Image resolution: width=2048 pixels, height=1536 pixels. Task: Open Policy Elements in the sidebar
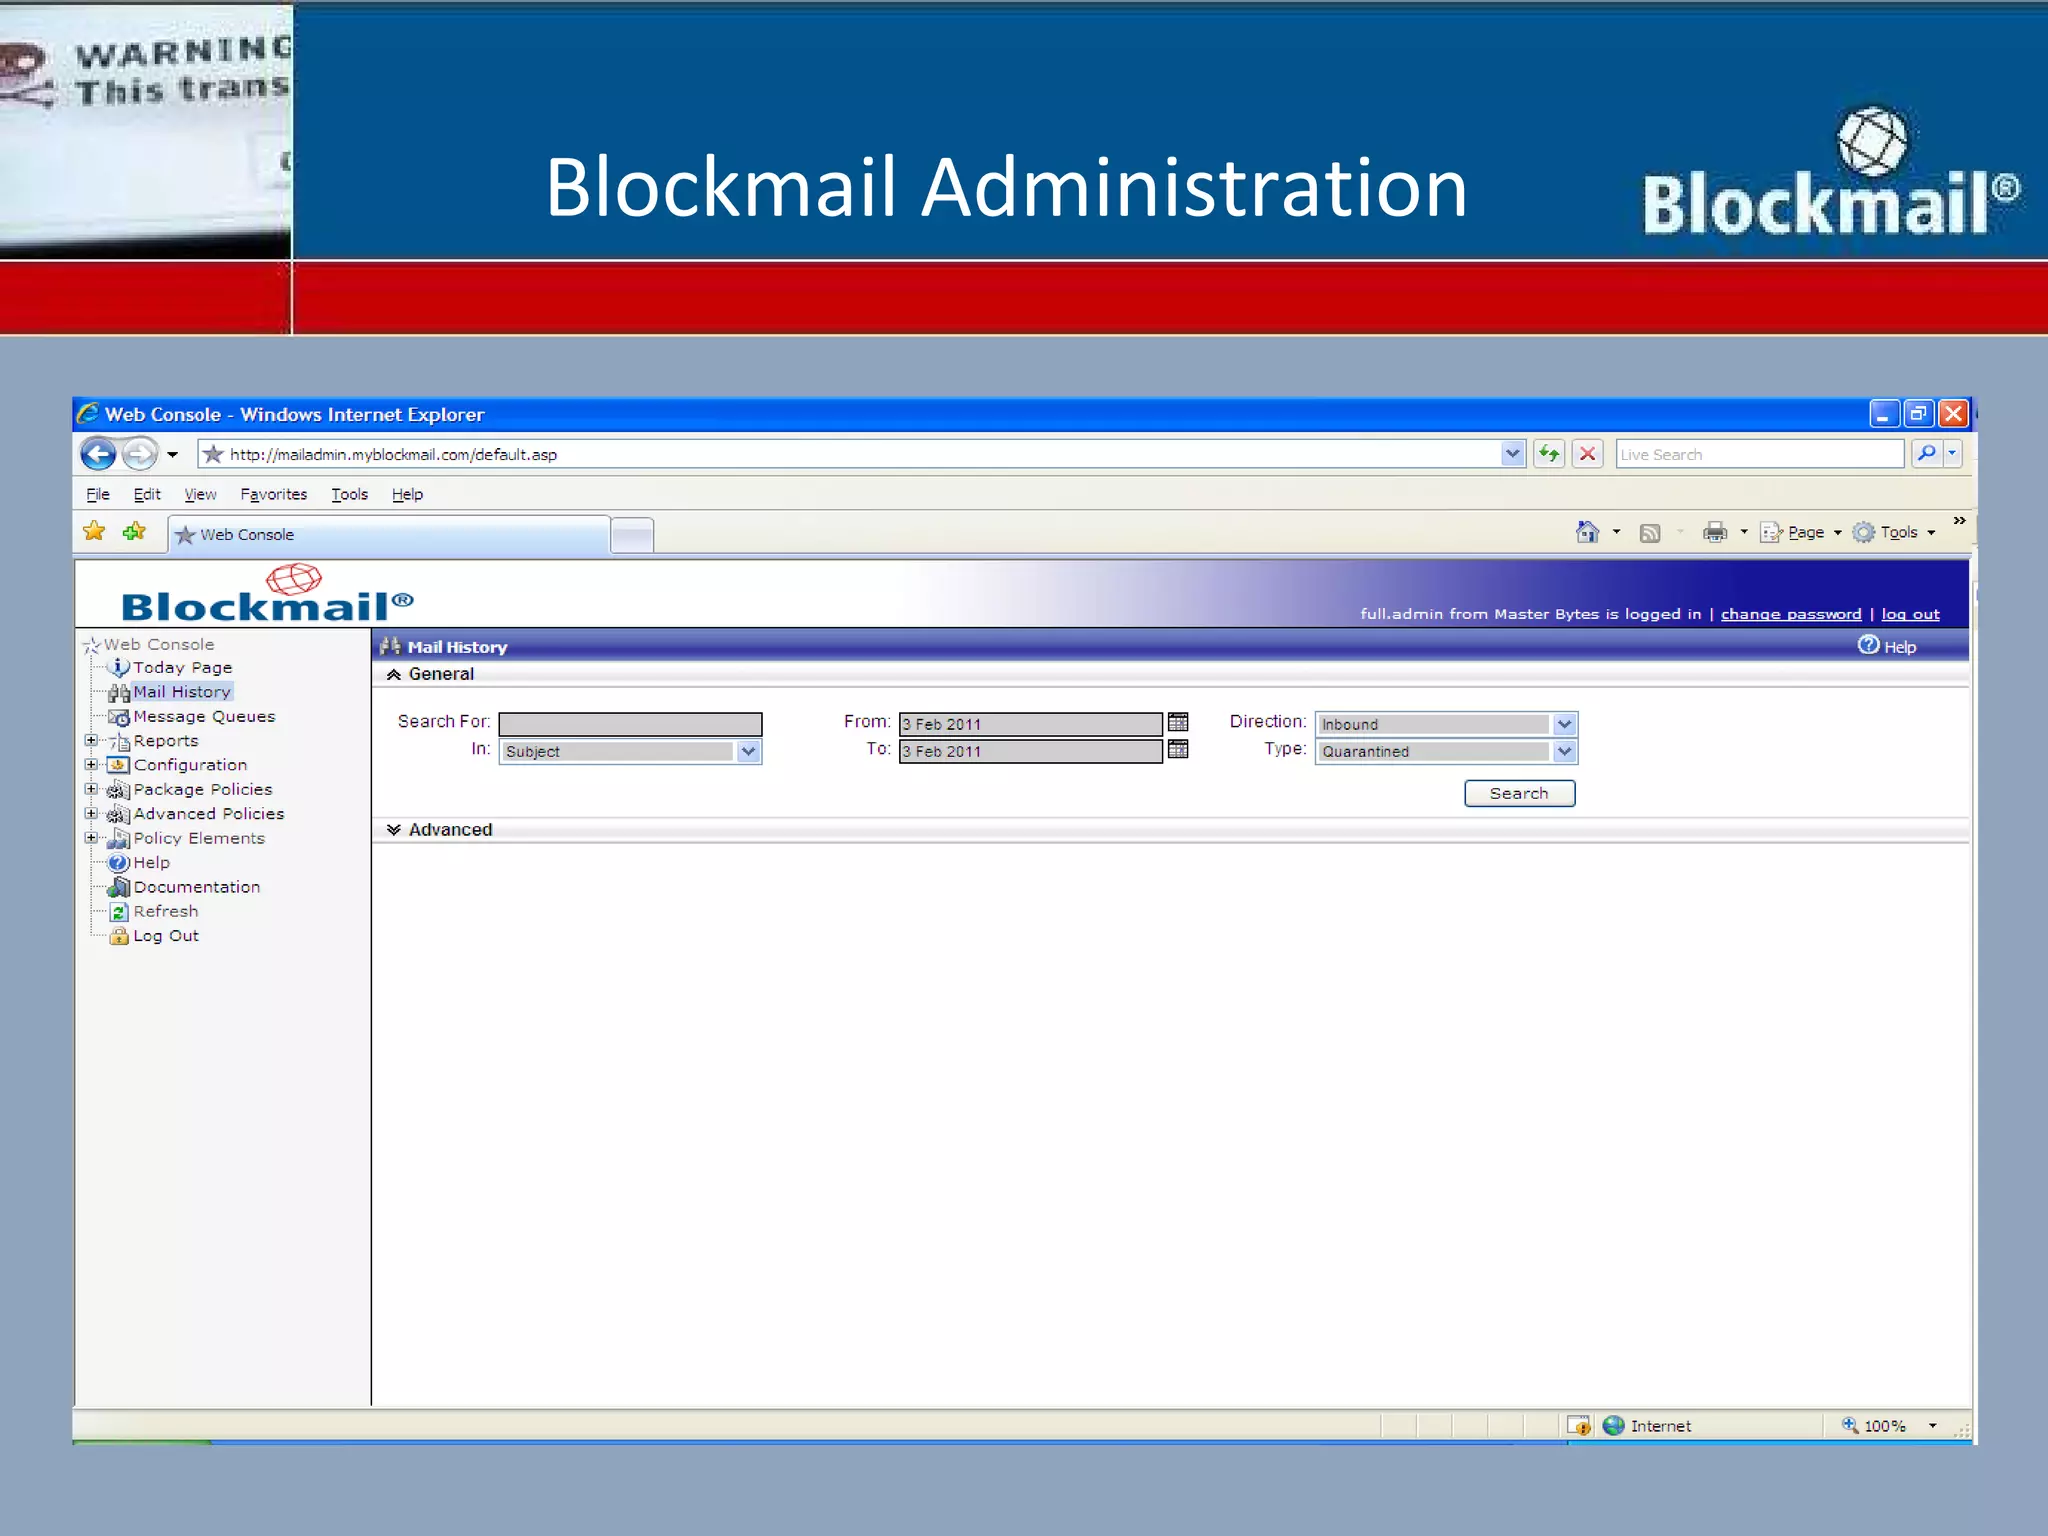tap(199, 838)
